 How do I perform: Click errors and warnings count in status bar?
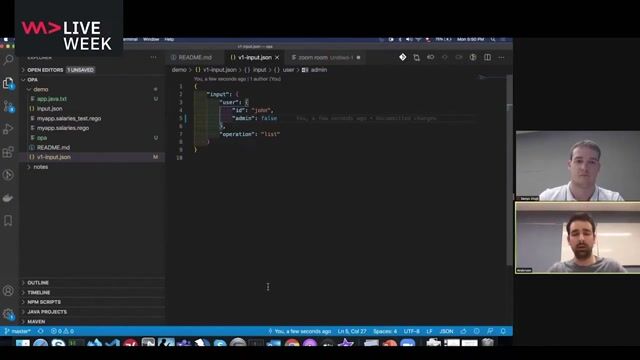pos(62,331)
